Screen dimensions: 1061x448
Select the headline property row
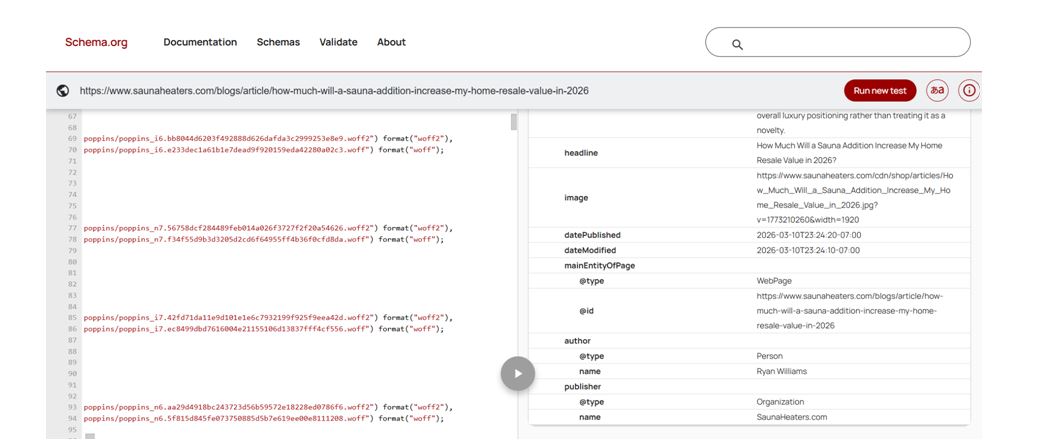coord(581,153)
